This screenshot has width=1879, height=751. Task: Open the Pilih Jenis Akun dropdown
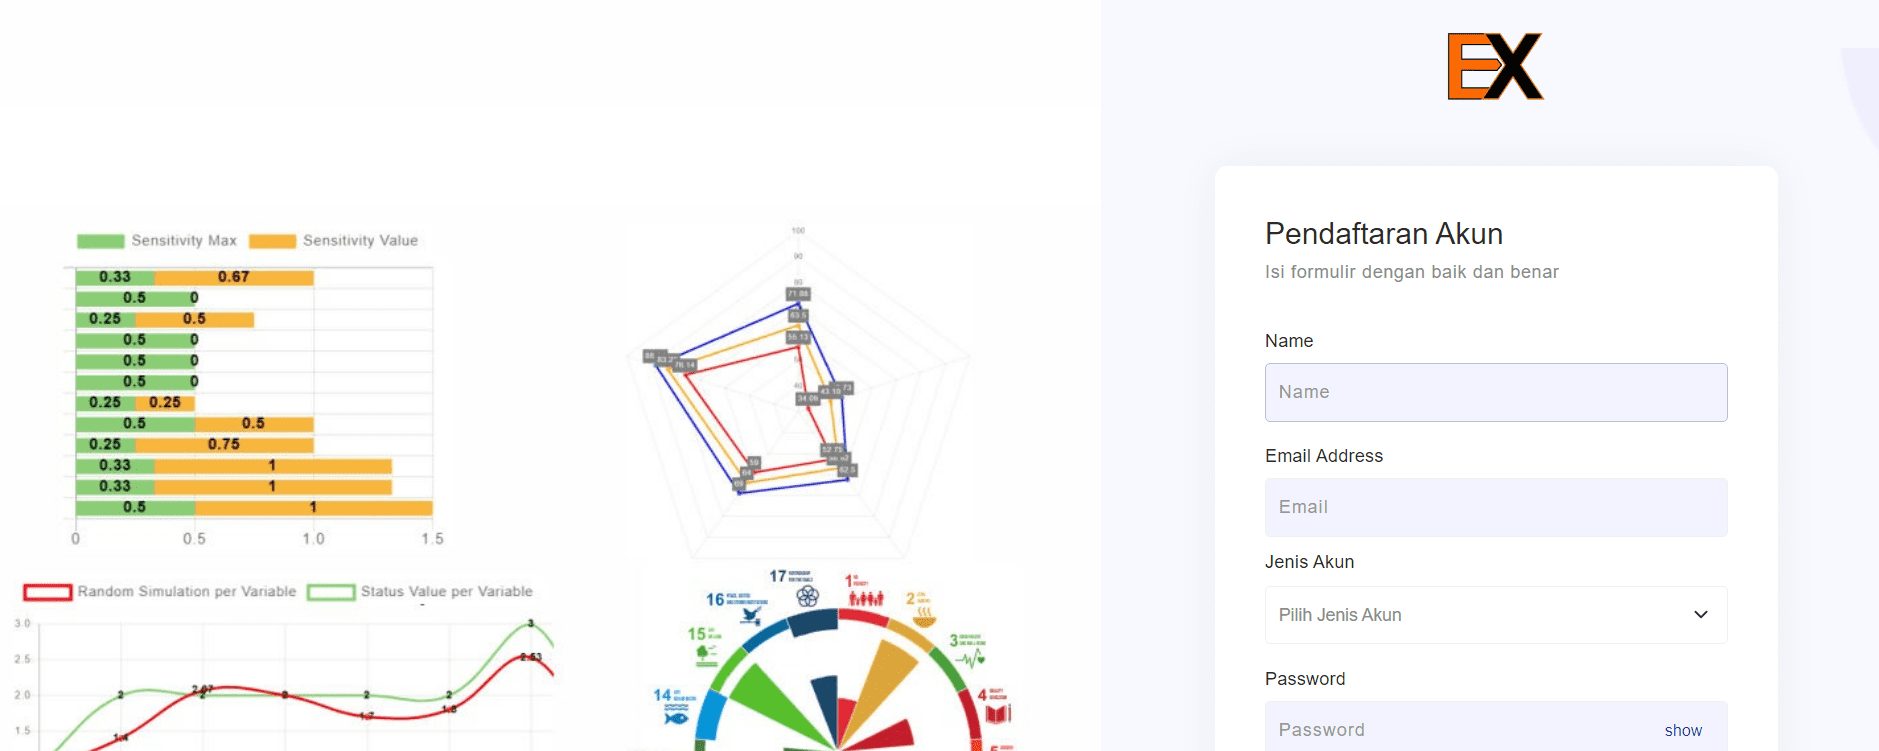click(1495, 615)
